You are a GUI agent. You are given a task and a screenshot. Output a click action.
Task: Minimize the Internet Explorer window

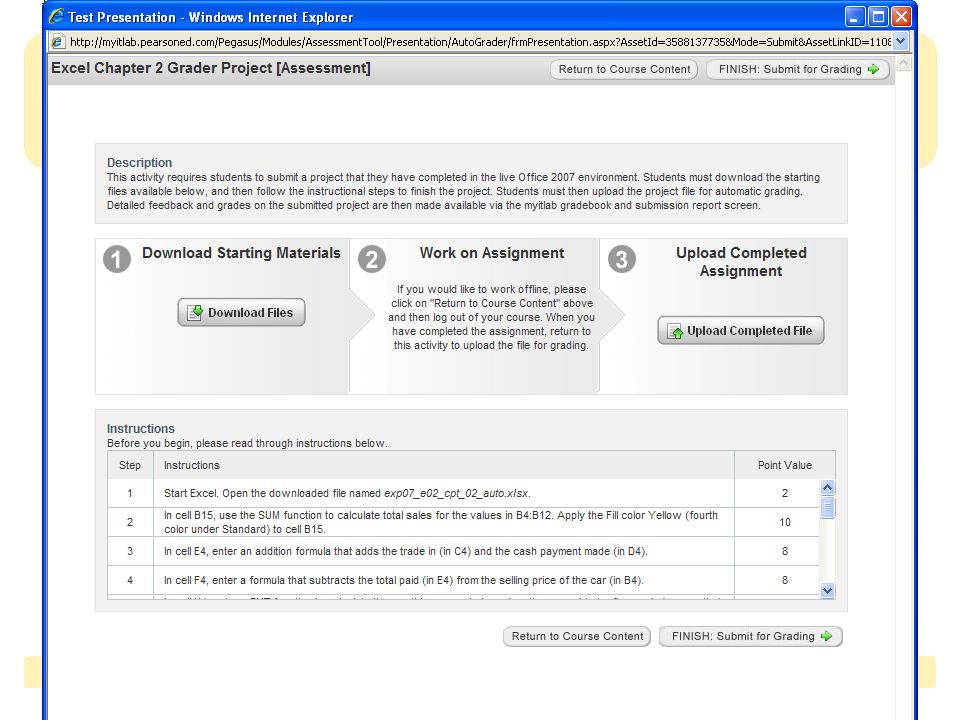[x=855, y=17]
